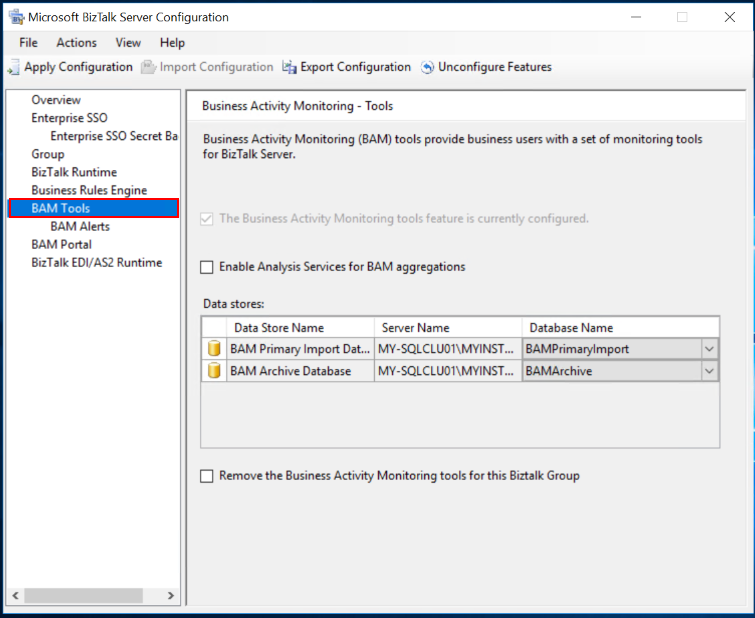The image size is (755, 618).
Task: Click server name cell in BAM Primary Import row
Action: click(448, 349)
